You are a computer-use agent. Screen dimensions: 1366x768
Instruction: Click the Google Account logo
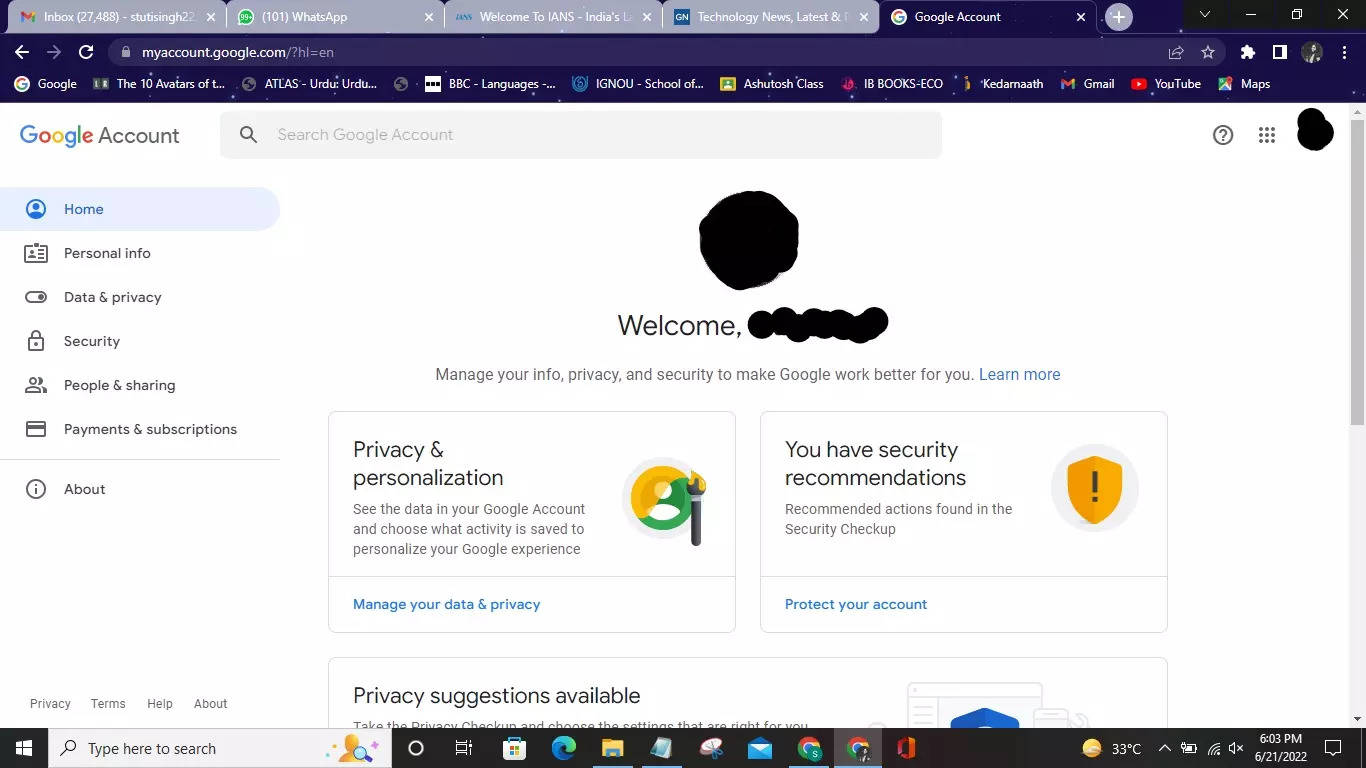[99, 135]
